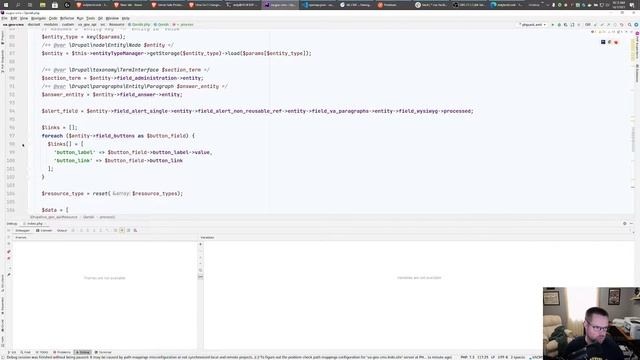Click the editor vertical scrollbar
The height and width of the screenshot is (360, 640).
633,122
